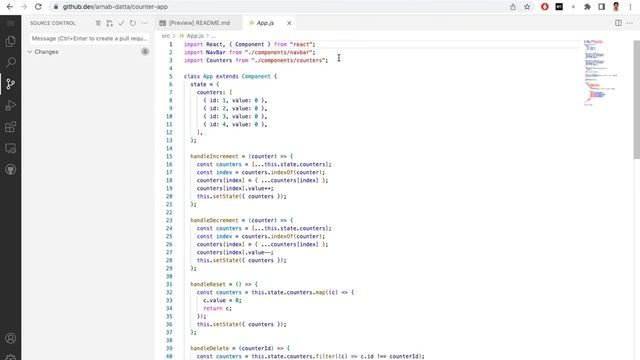Click the github.dev address bar URL
Image resolution: width=640 pixels, height=360 pixels.
115,7
